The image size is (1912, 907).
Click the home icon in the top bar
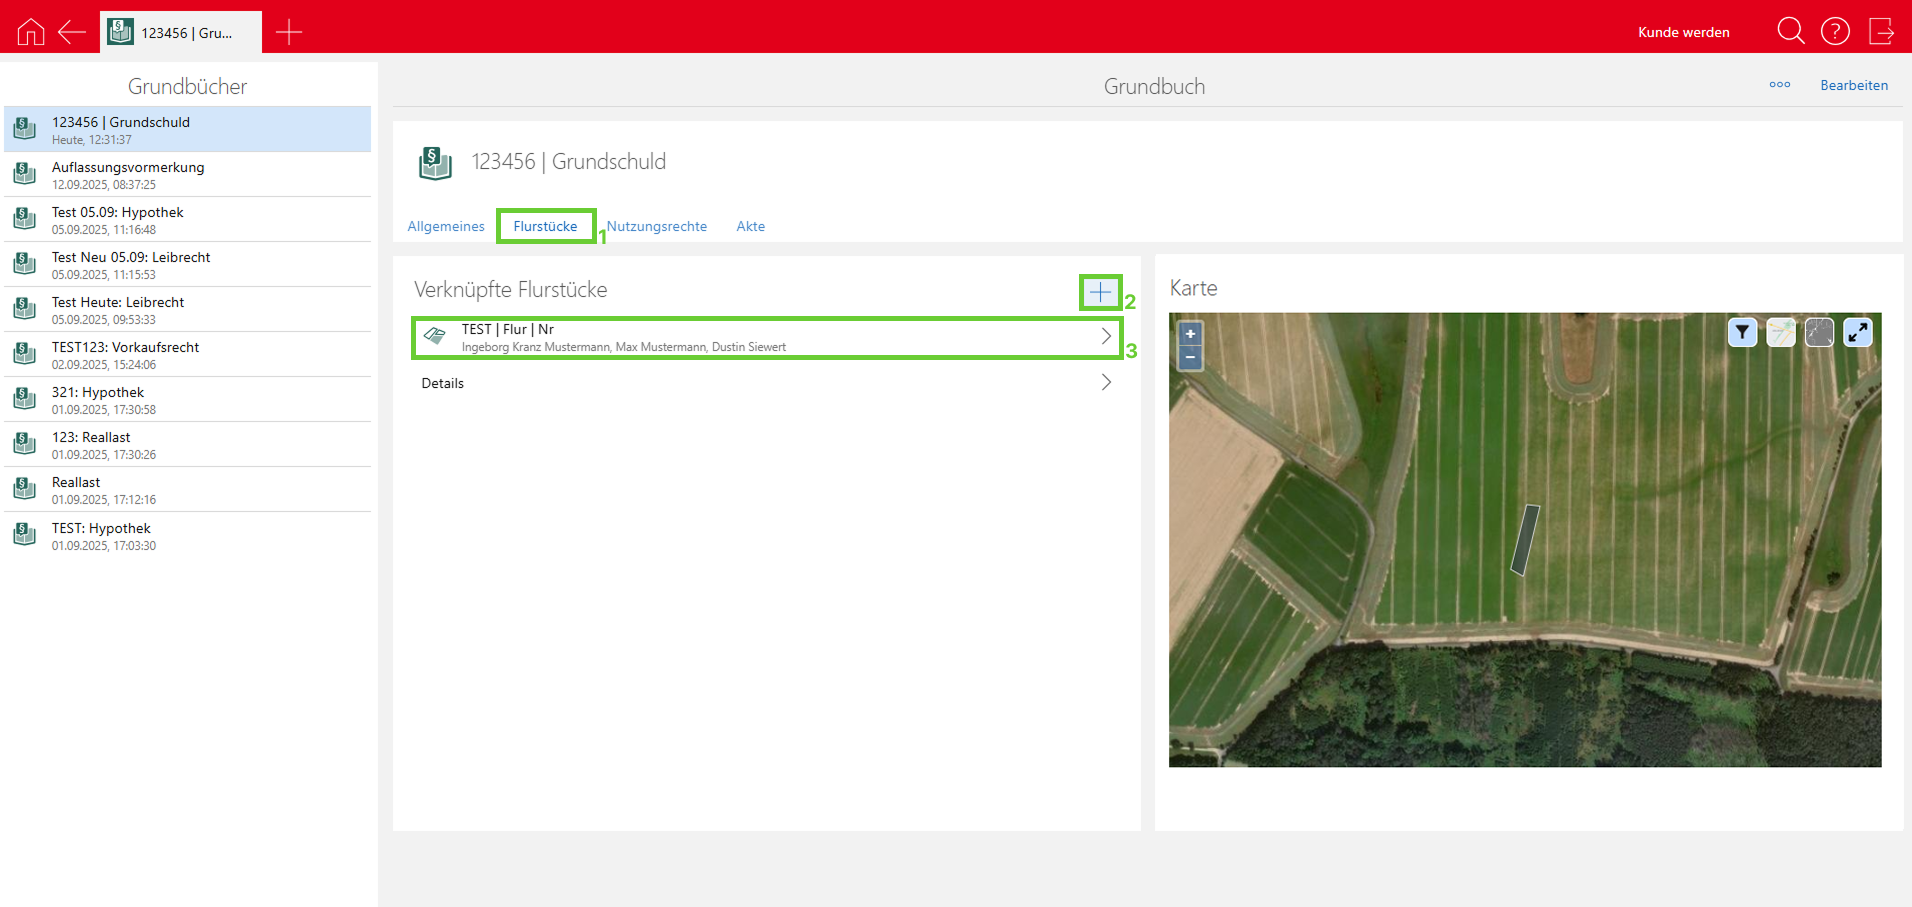click(x=31, y=32)
